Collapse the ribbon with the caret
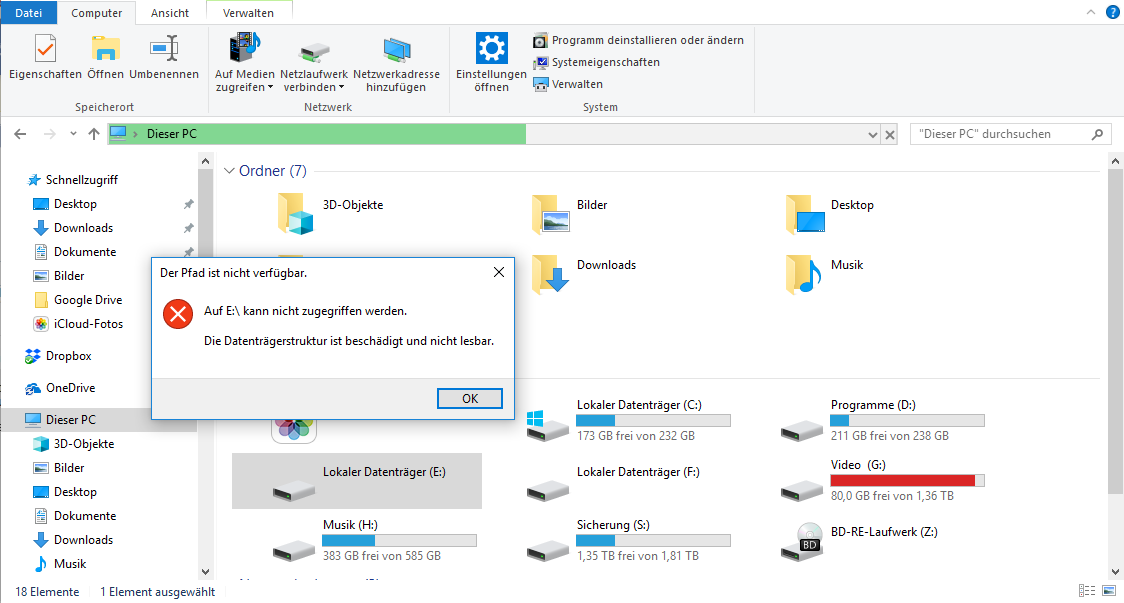 (x=1090, y=12)
